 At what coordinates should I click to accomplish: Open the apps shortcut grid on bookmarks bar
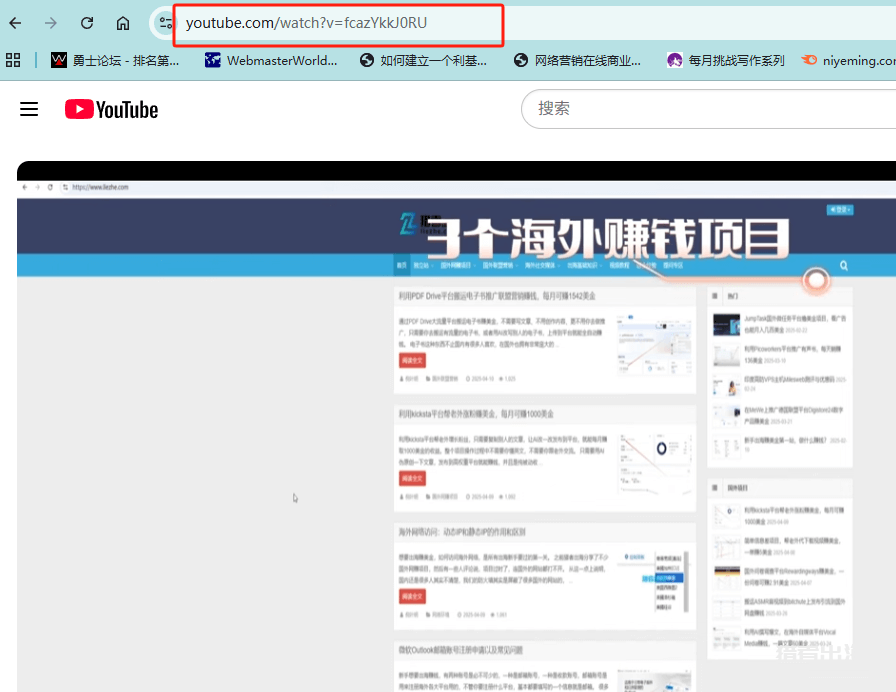click(x=13, y=60)
